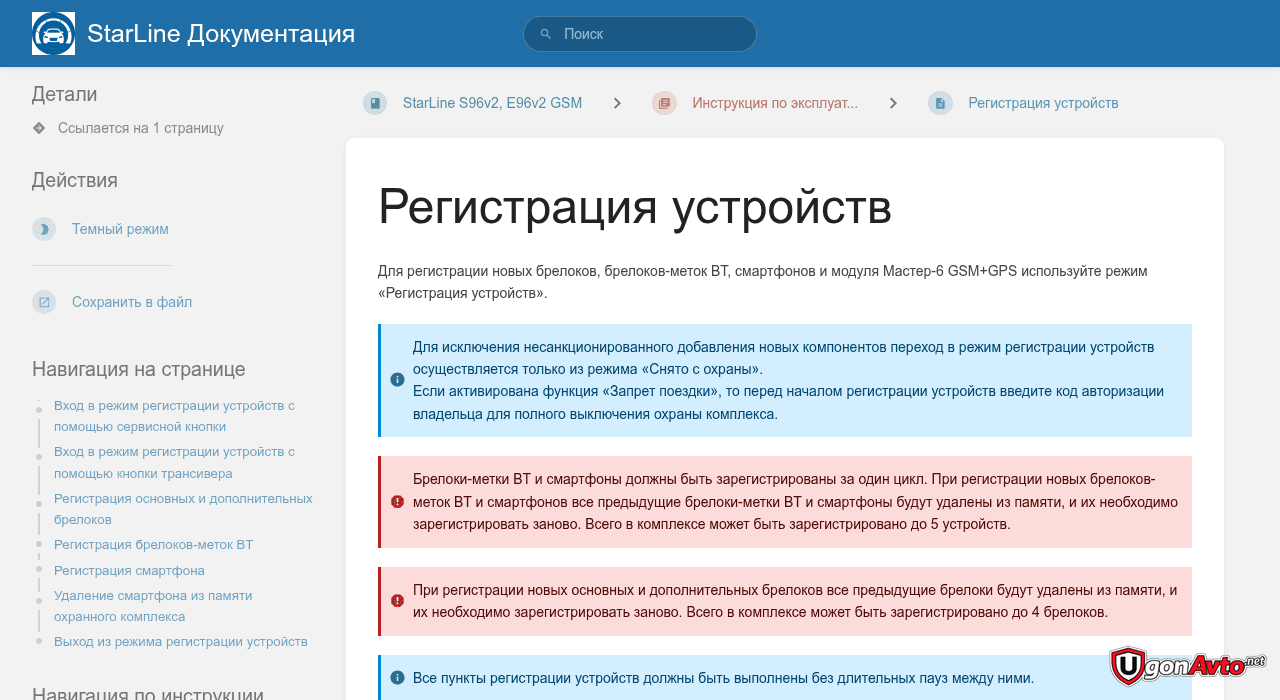1280x700 pixels.
Task: Click the Детали sidebar heading
Action: pos(65,94)
